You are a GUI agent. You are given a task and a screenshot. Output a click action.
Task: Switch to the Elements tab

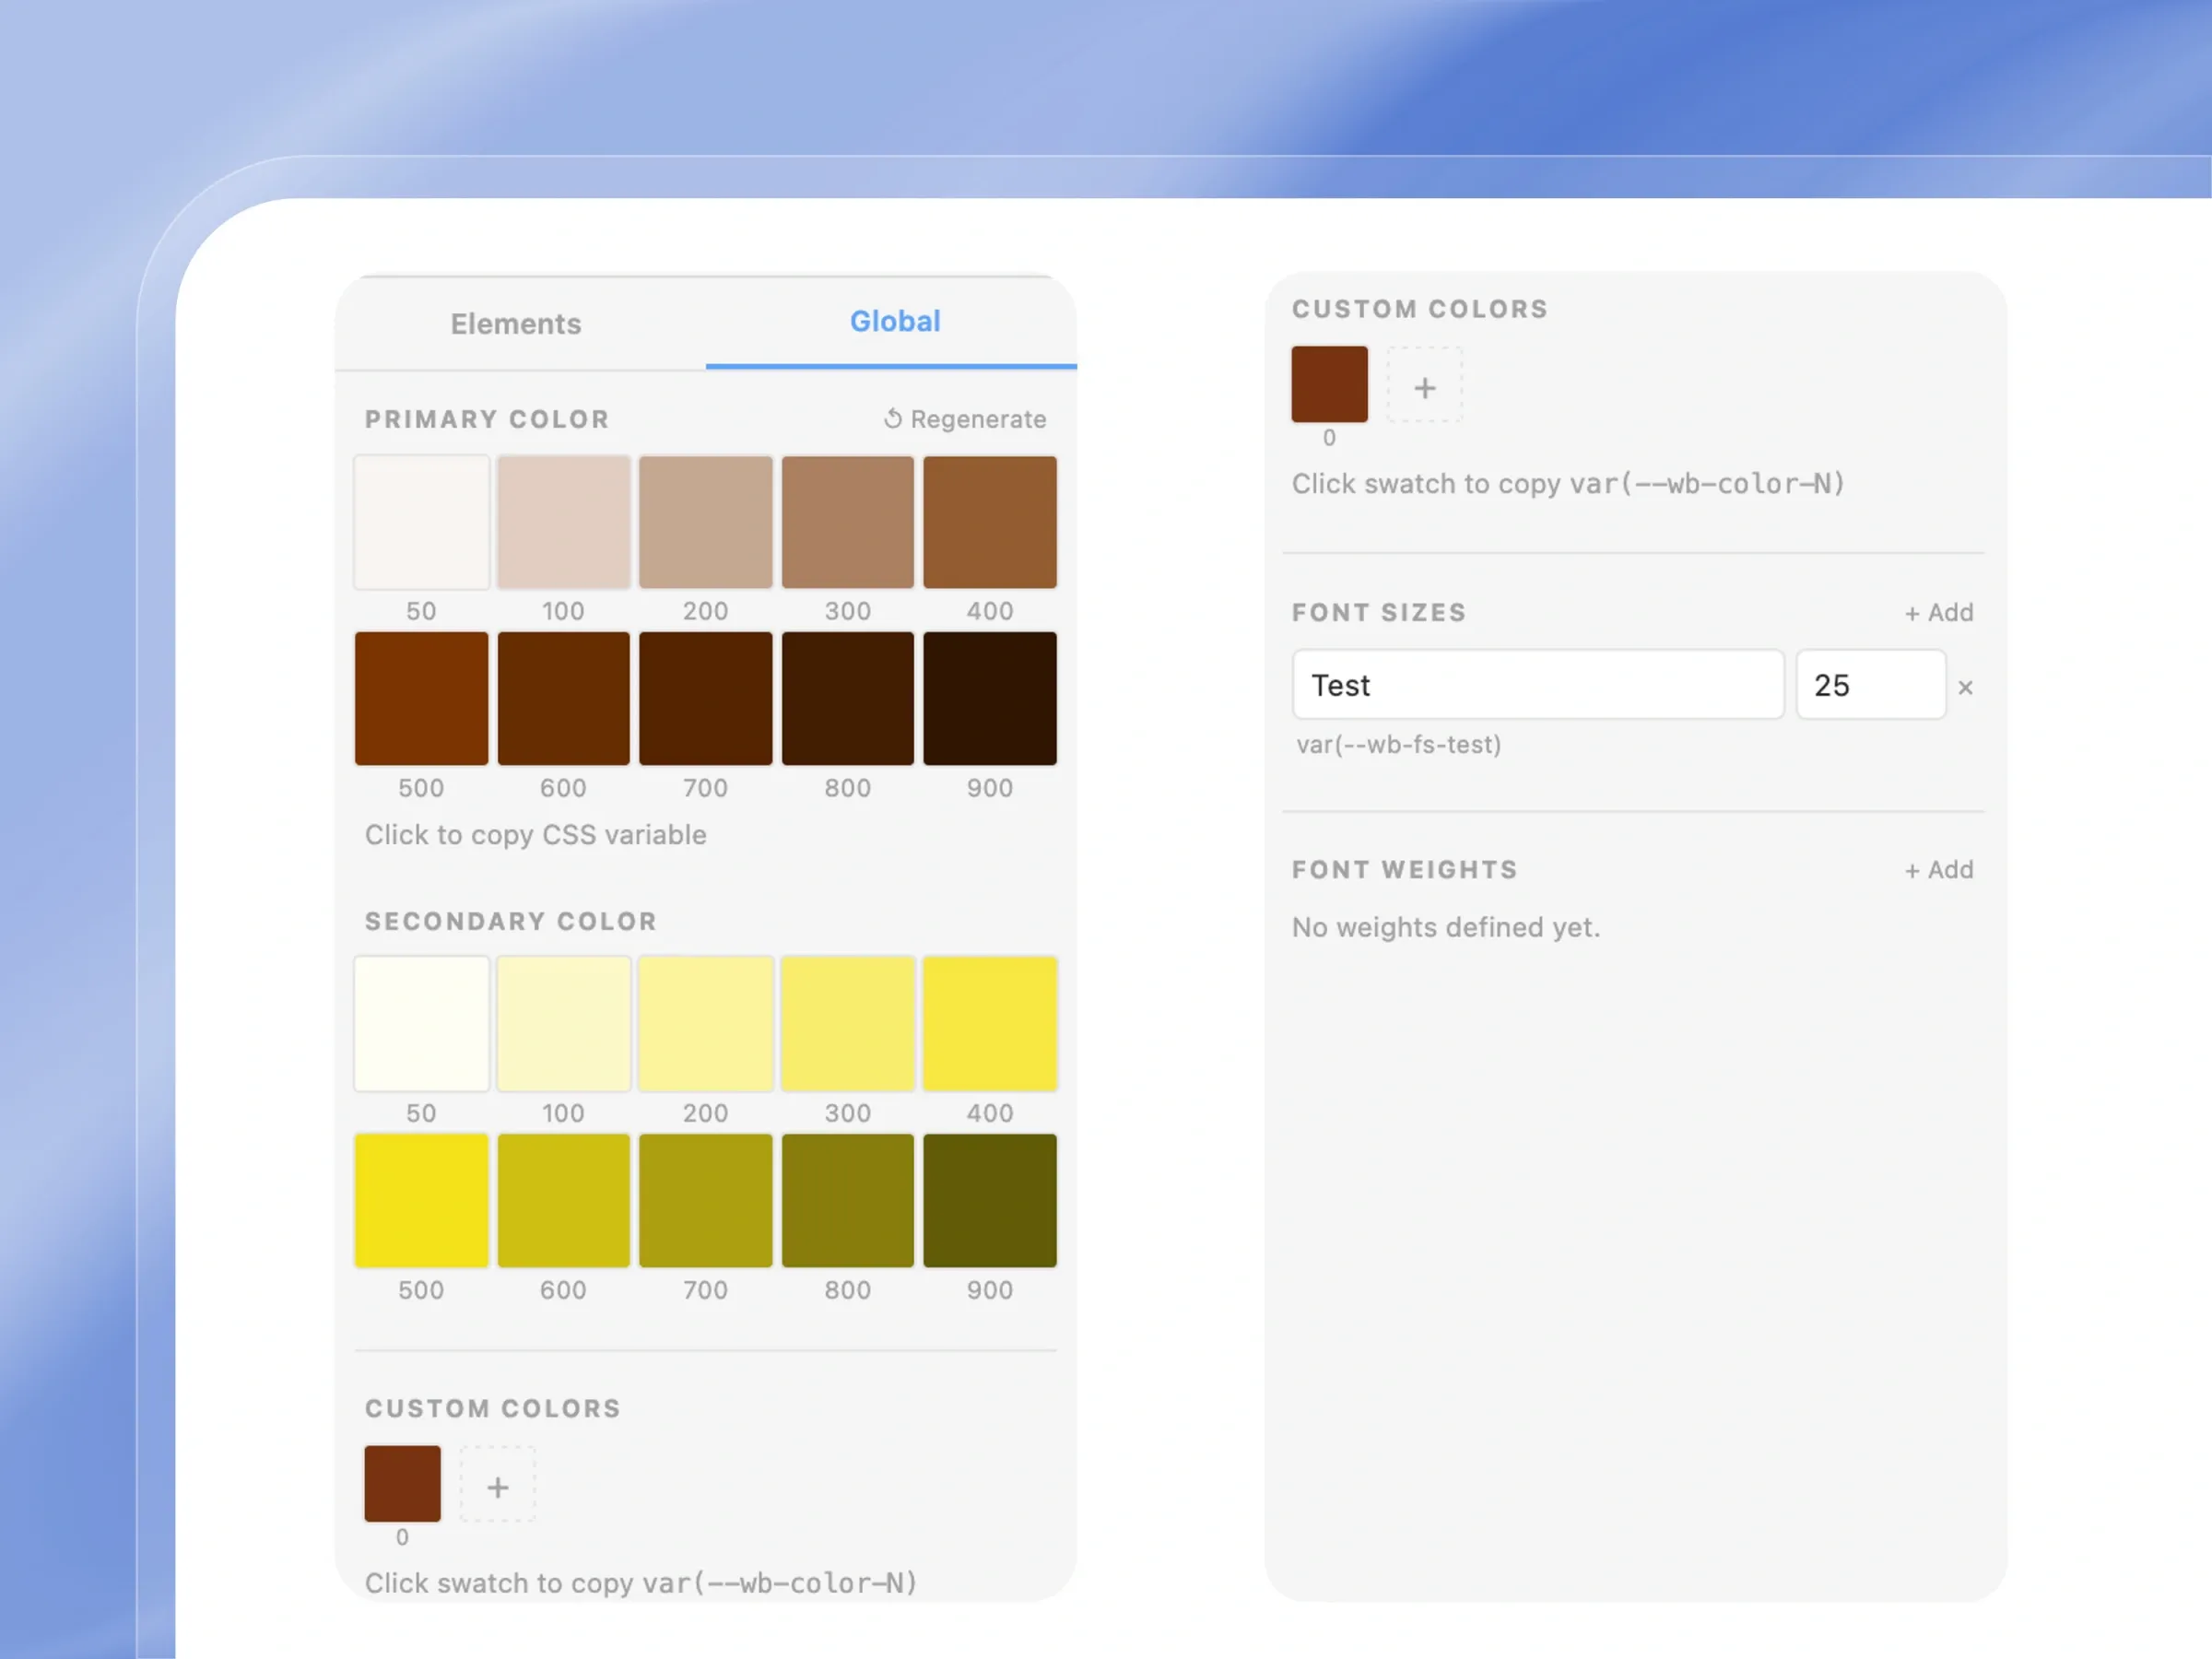point(516,324)
